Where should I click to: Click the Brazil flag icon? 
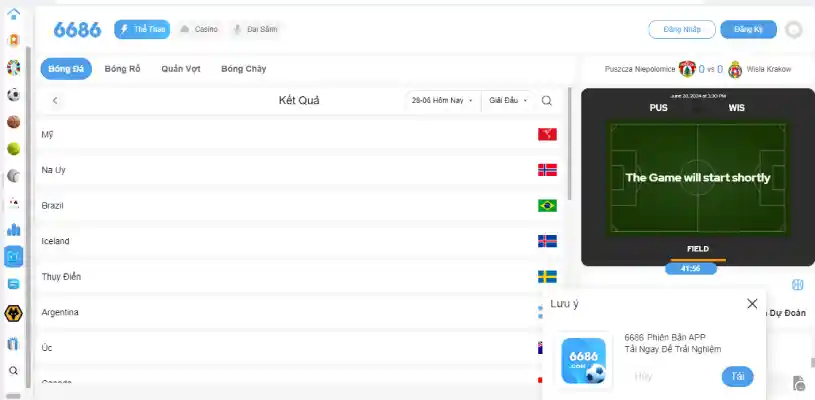[x=547, y=206]
